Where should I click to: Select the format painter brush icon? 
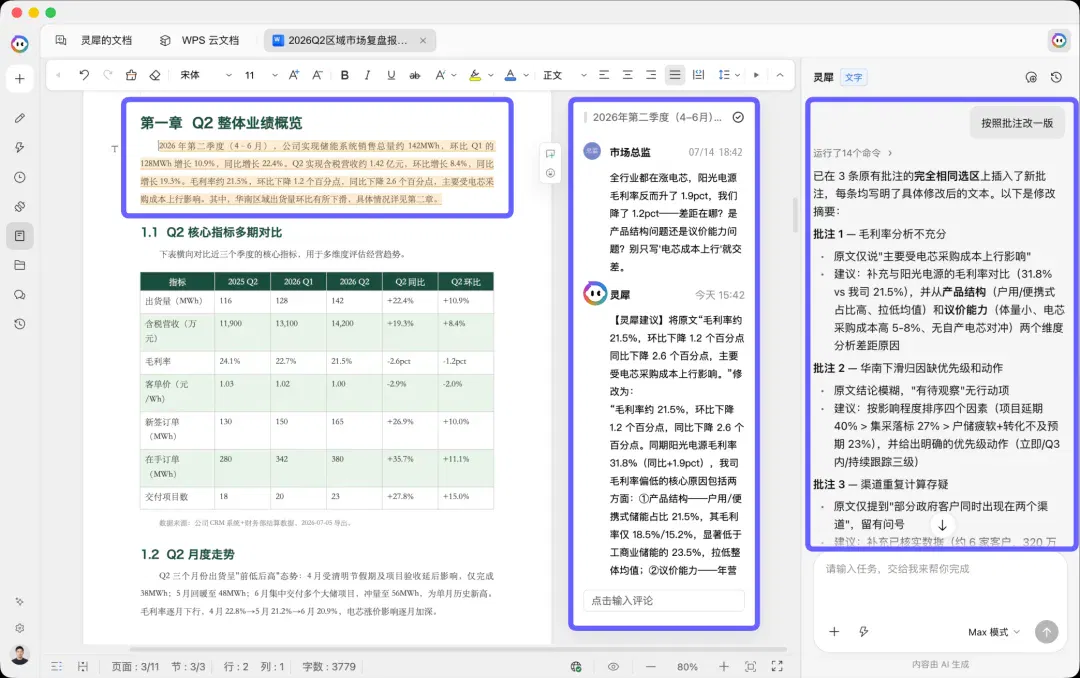click(131, 75)
